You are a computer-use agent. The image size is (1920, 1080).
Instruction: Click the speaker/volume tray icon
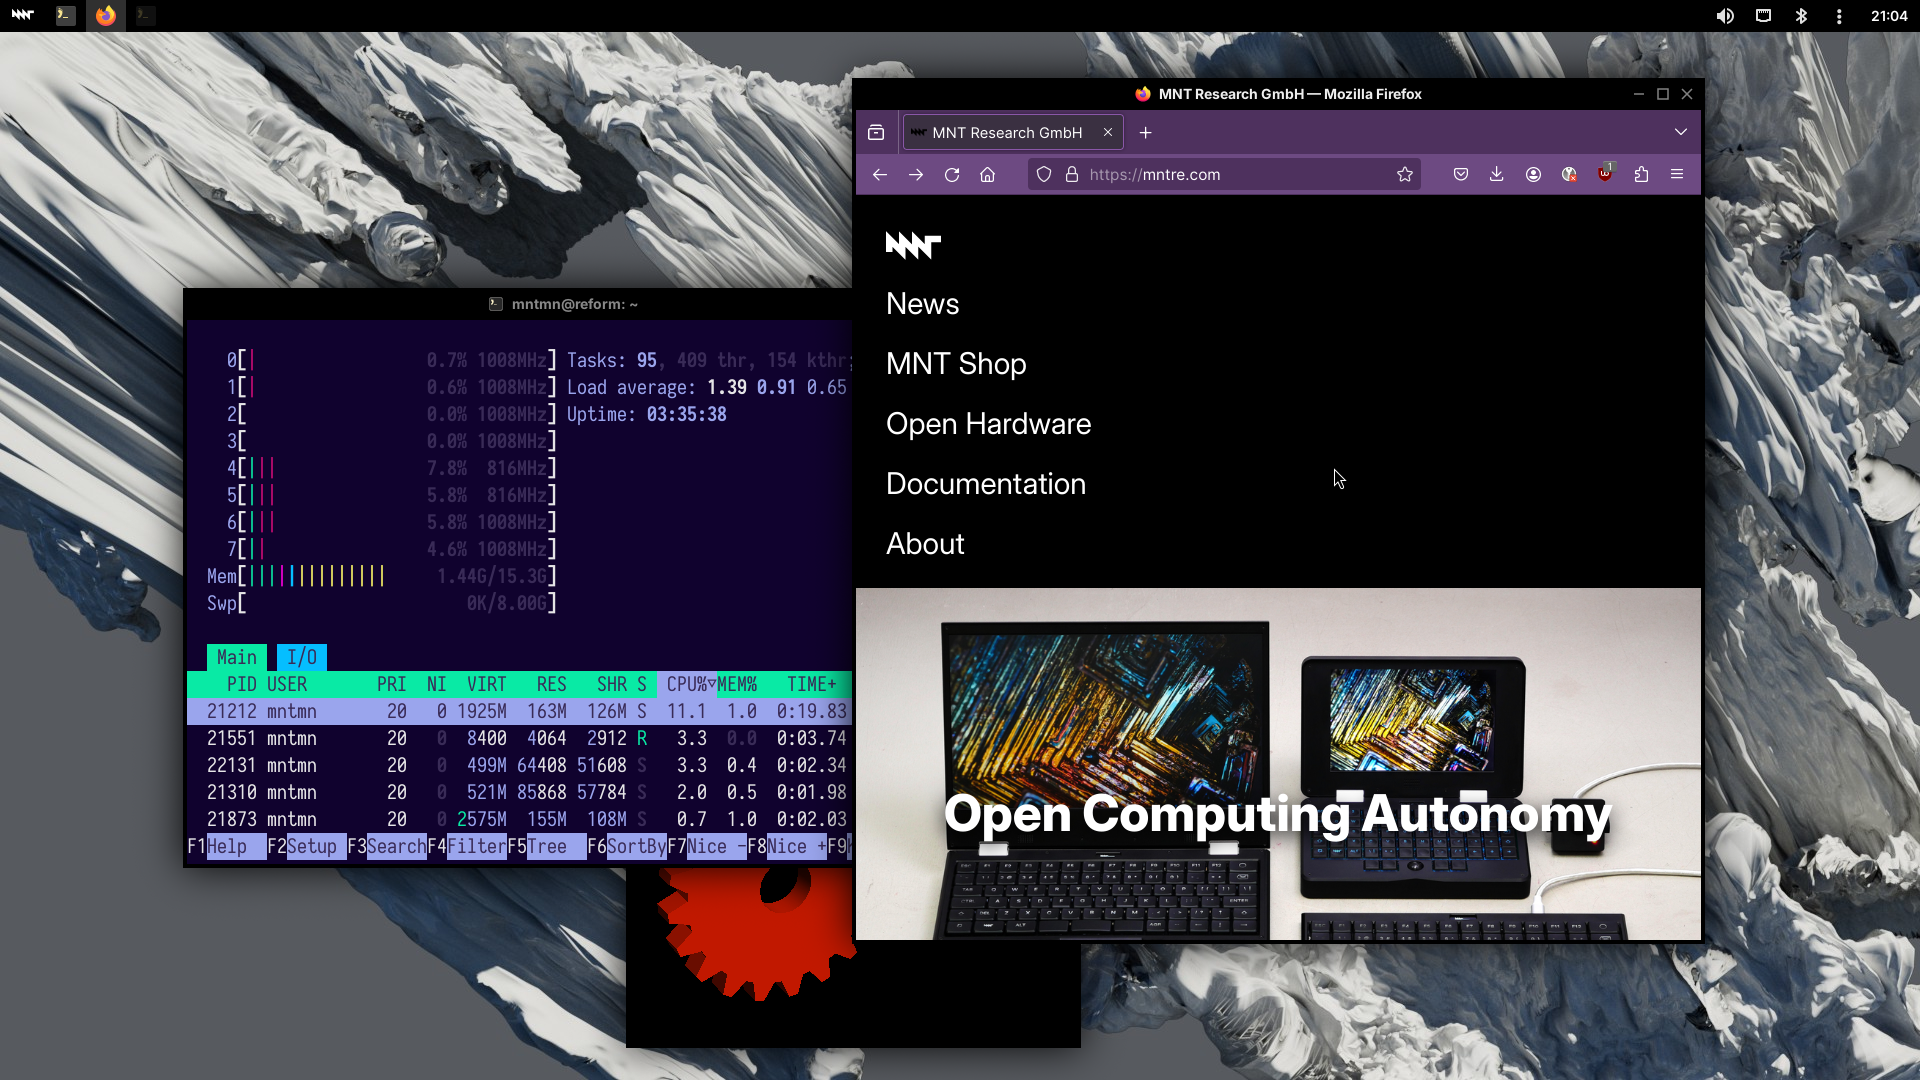(1725, 15)
